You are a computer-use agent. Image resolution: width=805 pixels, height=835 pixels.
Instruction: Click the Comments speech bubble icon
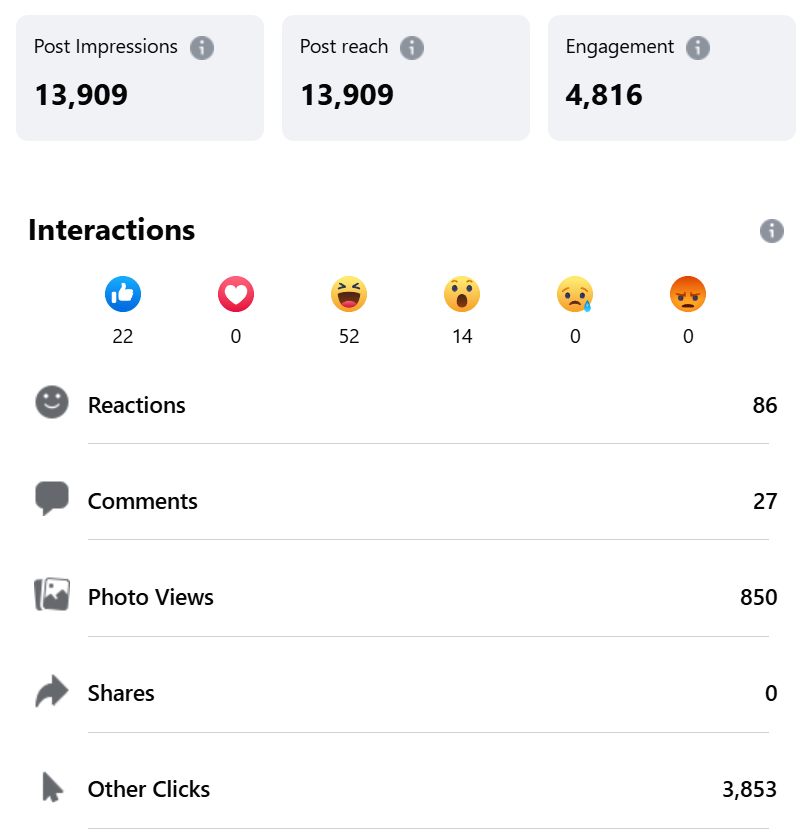pyautogui.click(x=52, y=498)
